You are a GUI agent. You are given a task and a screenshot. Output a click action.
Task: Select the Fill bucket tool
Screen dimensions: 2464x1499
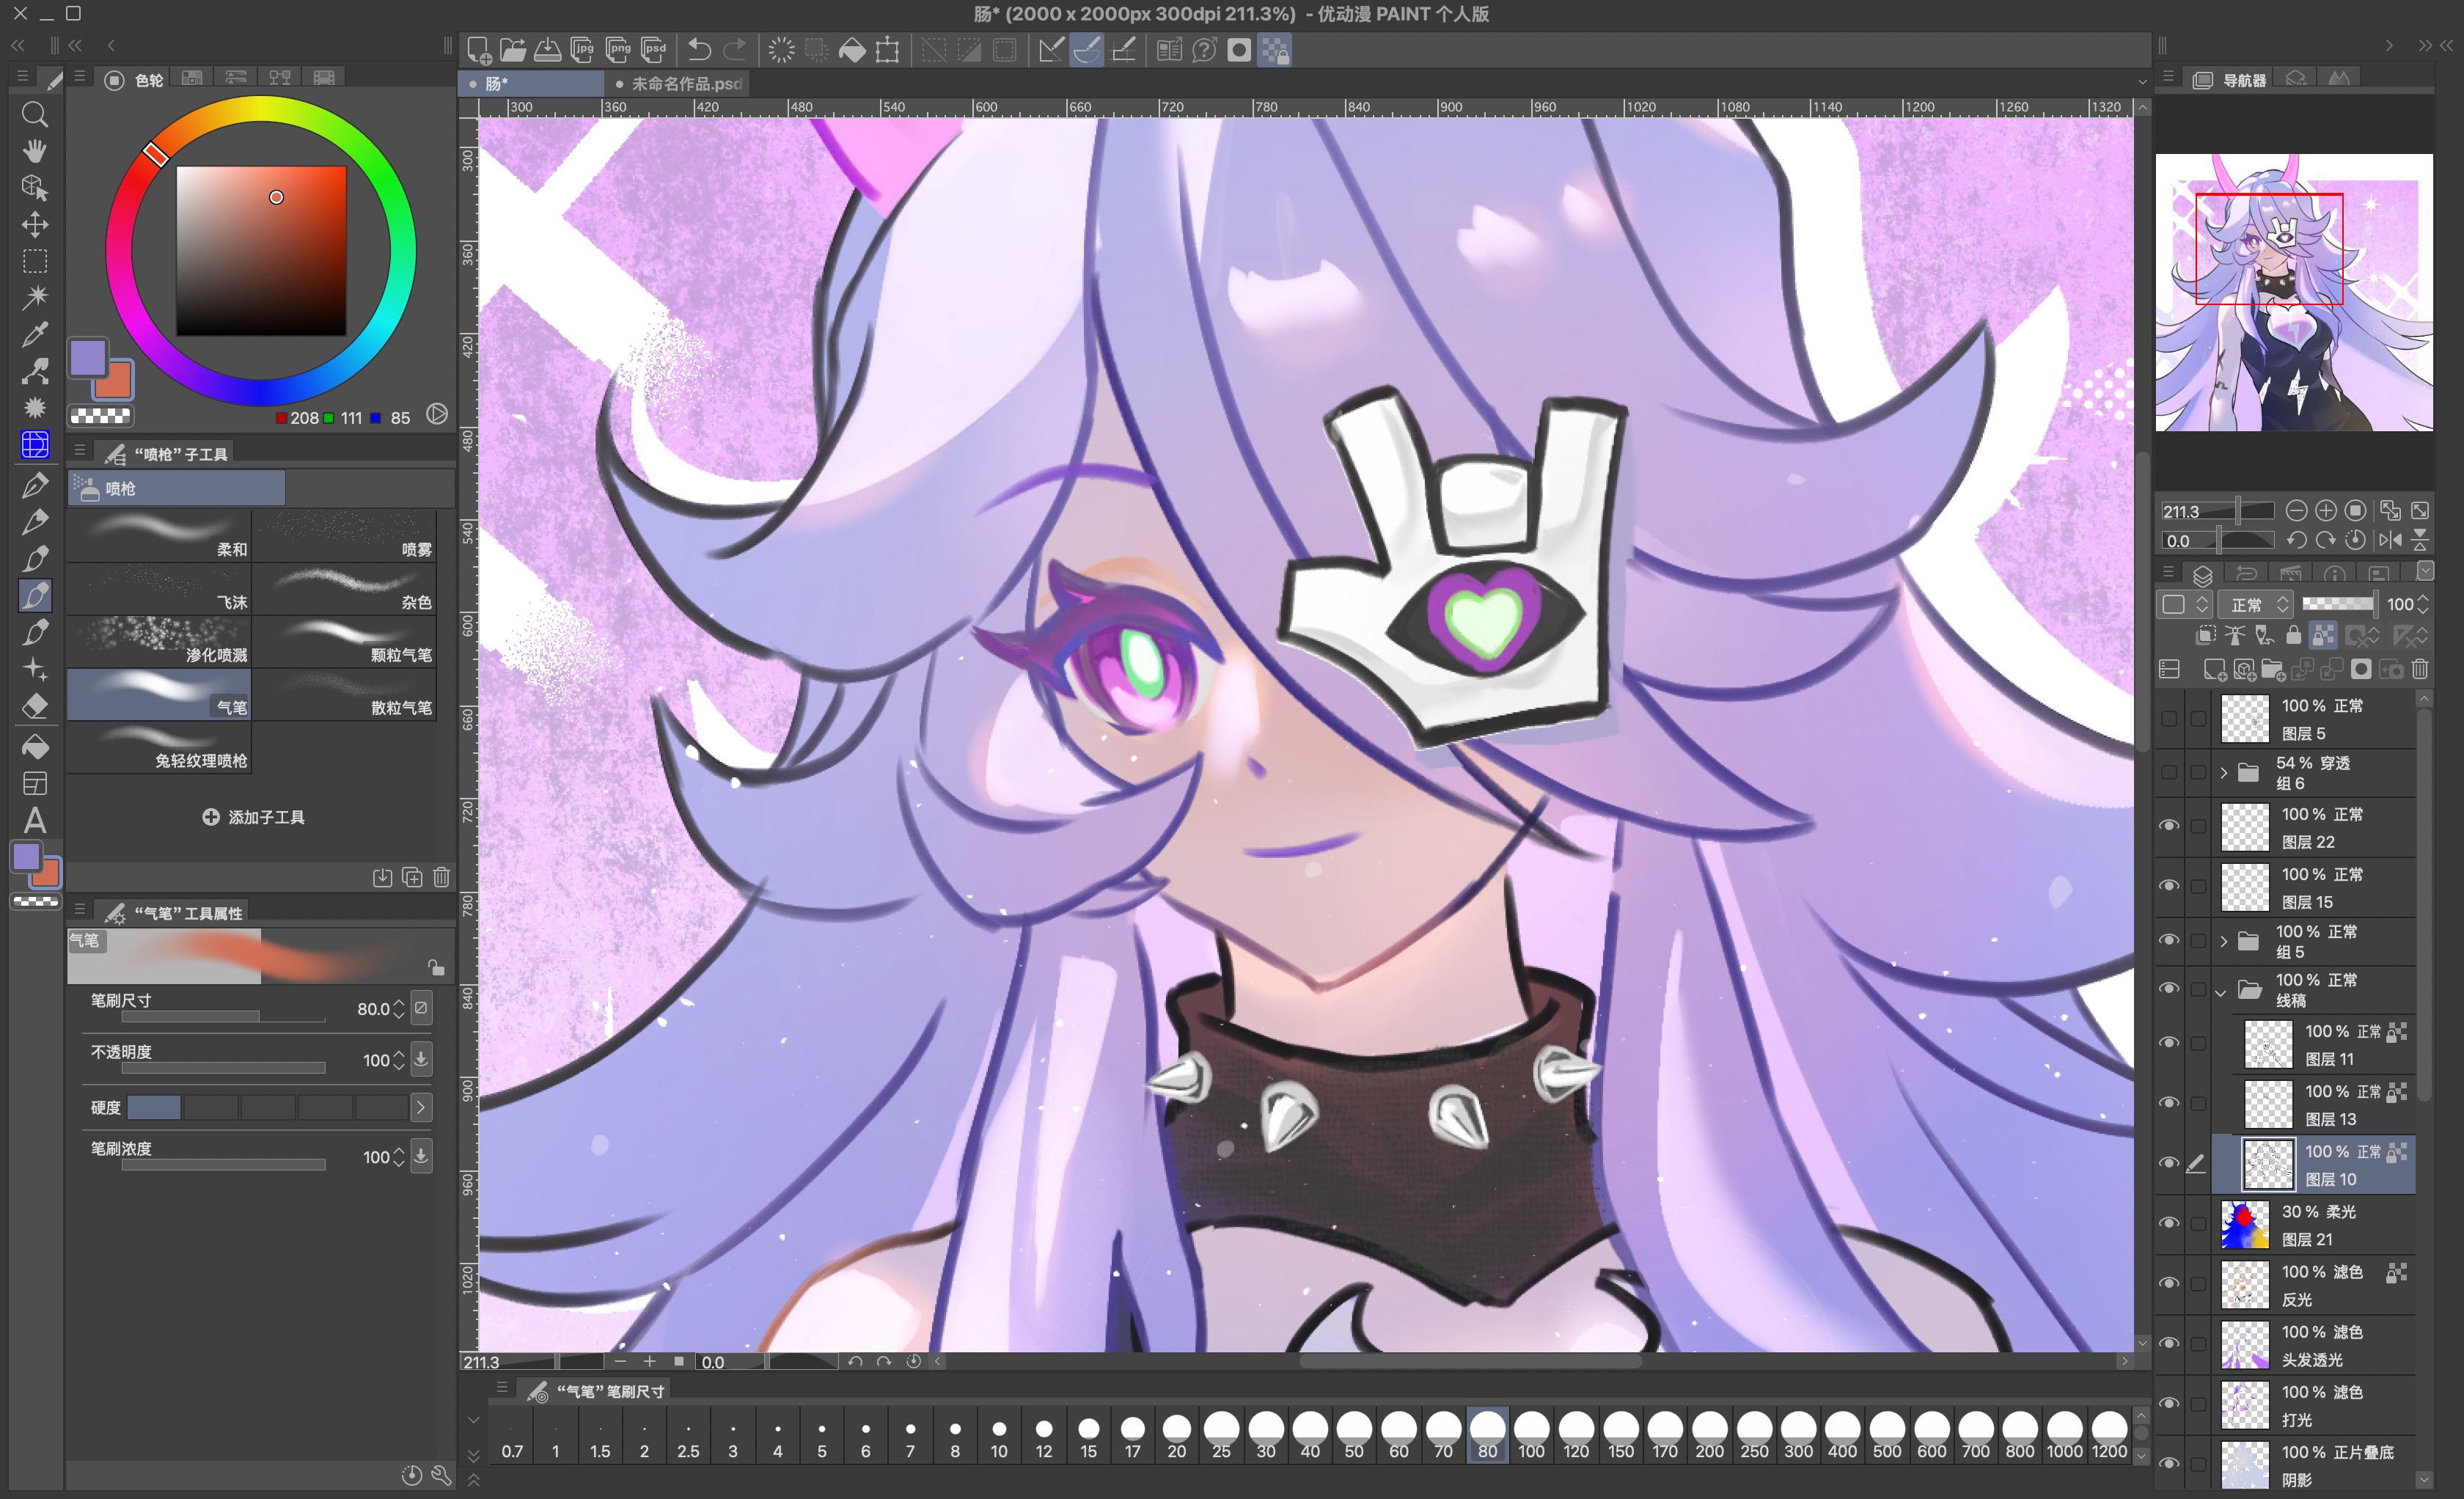pyautogui.click(x=35, y=747)
